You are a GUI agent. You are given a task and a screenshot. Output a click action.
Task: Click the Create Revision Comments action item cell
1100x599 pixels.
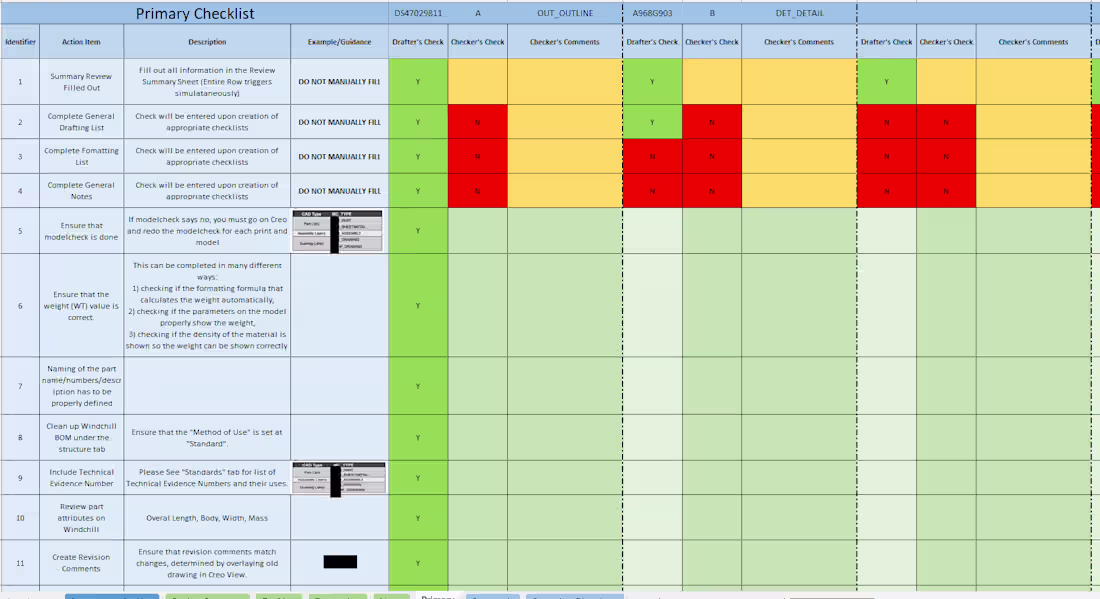tap(80, 561)
